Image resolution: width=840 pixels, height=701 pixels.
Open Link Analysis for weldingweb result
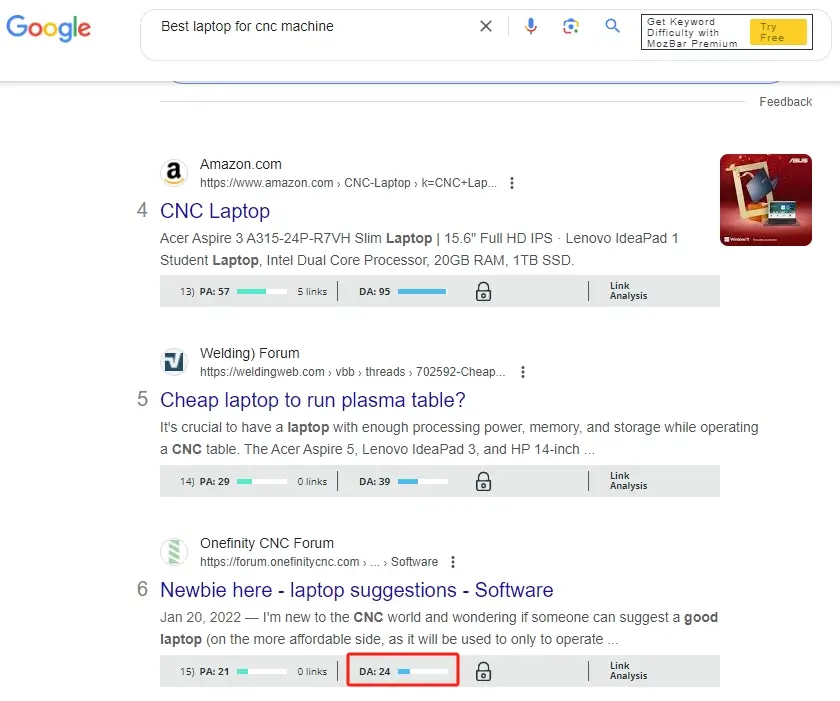[x=628, y=481]
